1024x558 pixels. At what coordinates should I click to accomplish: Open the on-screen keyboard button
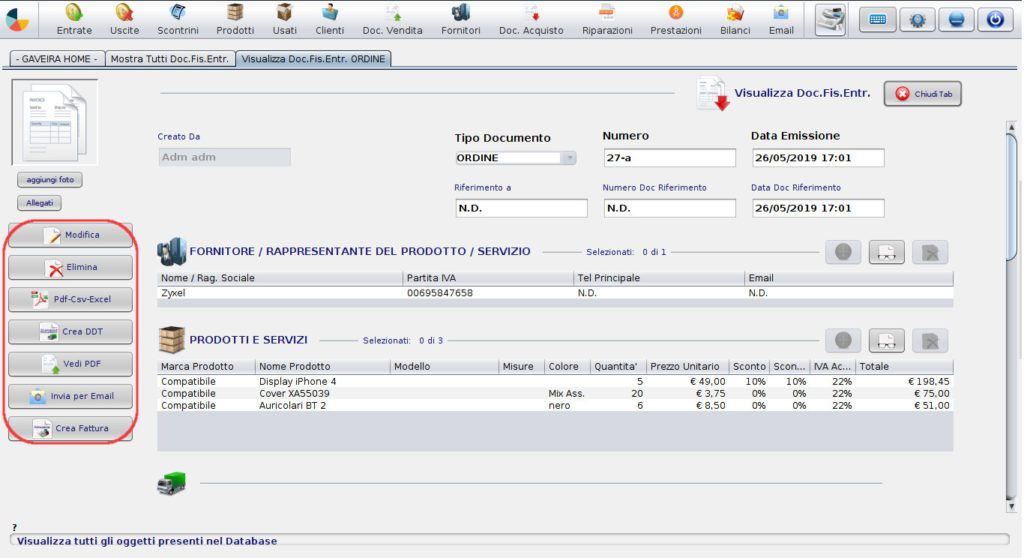click(x=878, y=20)
